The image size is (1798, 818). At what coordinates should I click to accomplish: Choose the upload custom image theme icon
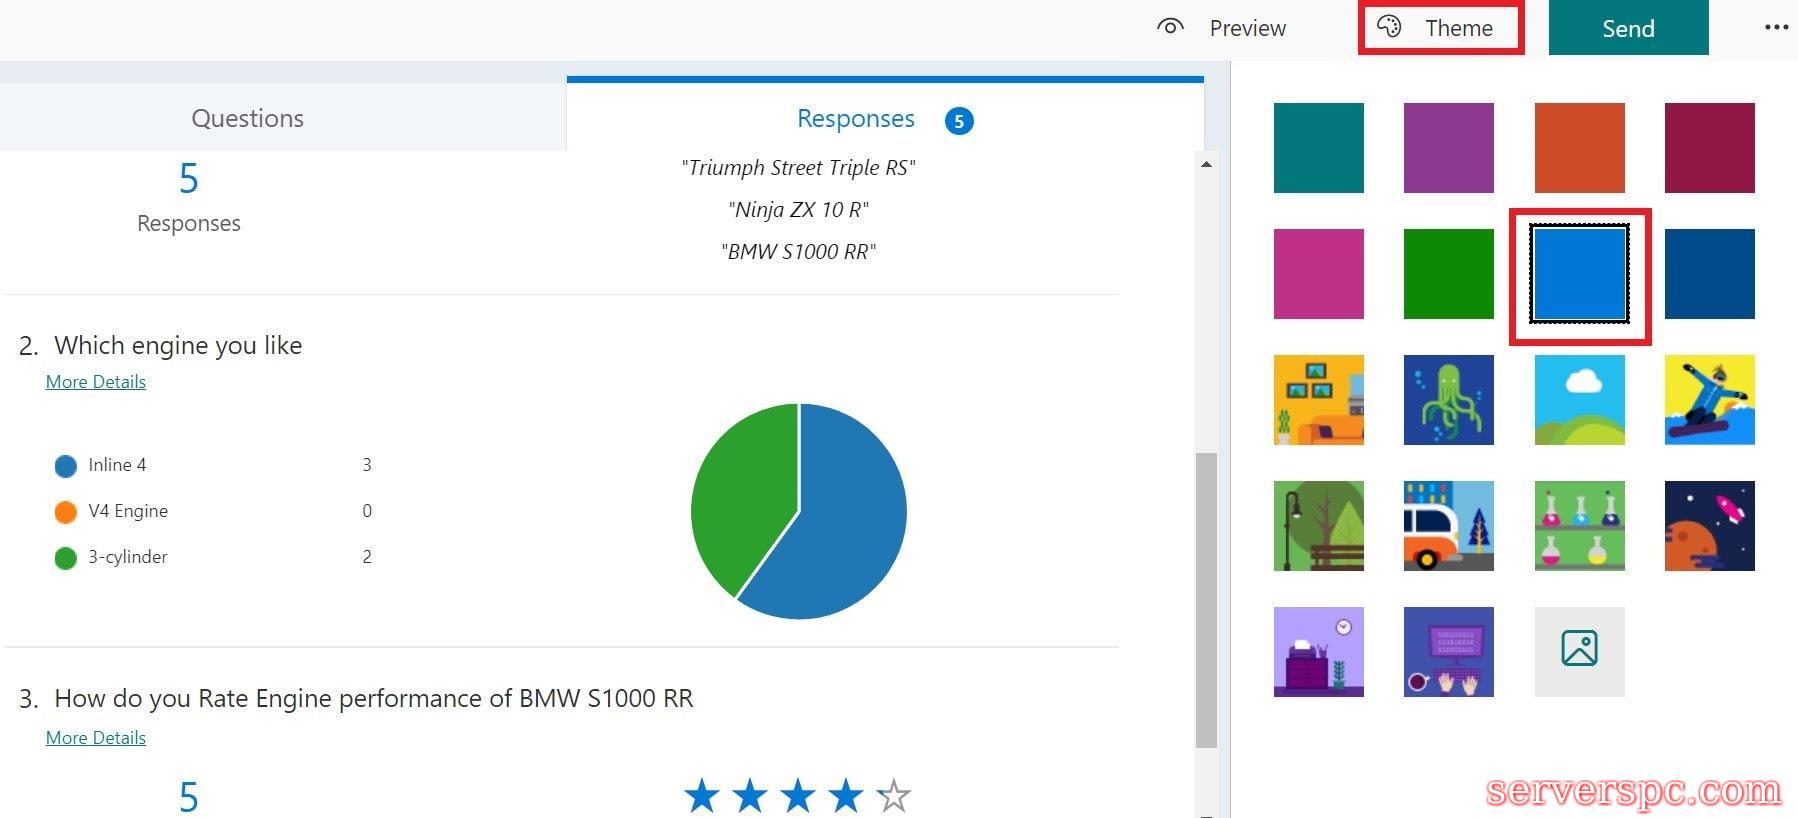1579,651
